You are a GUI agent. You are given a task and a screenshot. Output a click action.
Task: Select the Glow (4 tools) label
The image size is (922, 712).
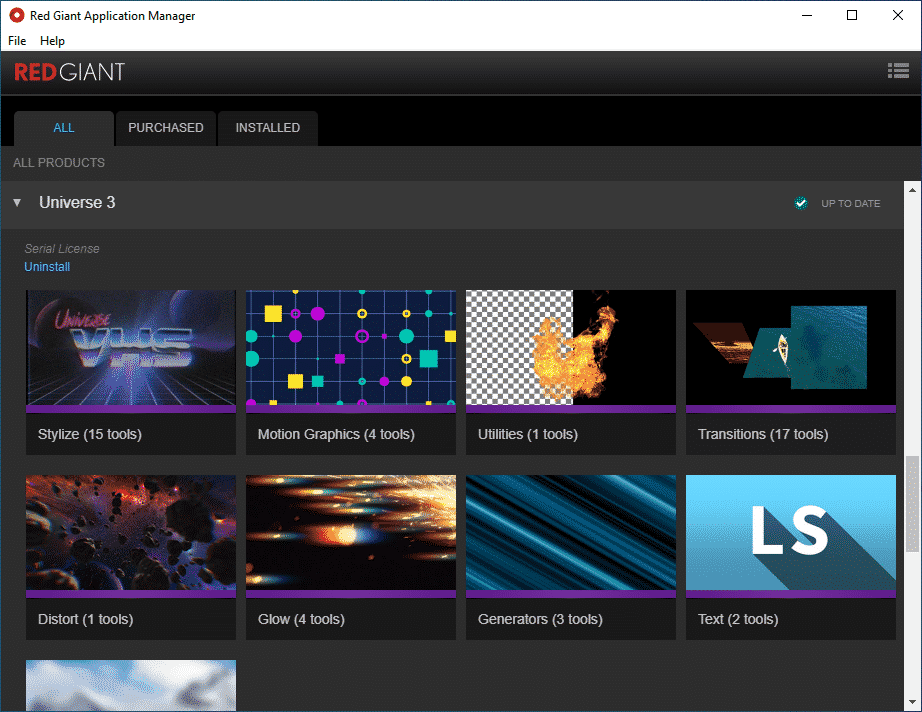pyautogui.click(x=301, y=620)
